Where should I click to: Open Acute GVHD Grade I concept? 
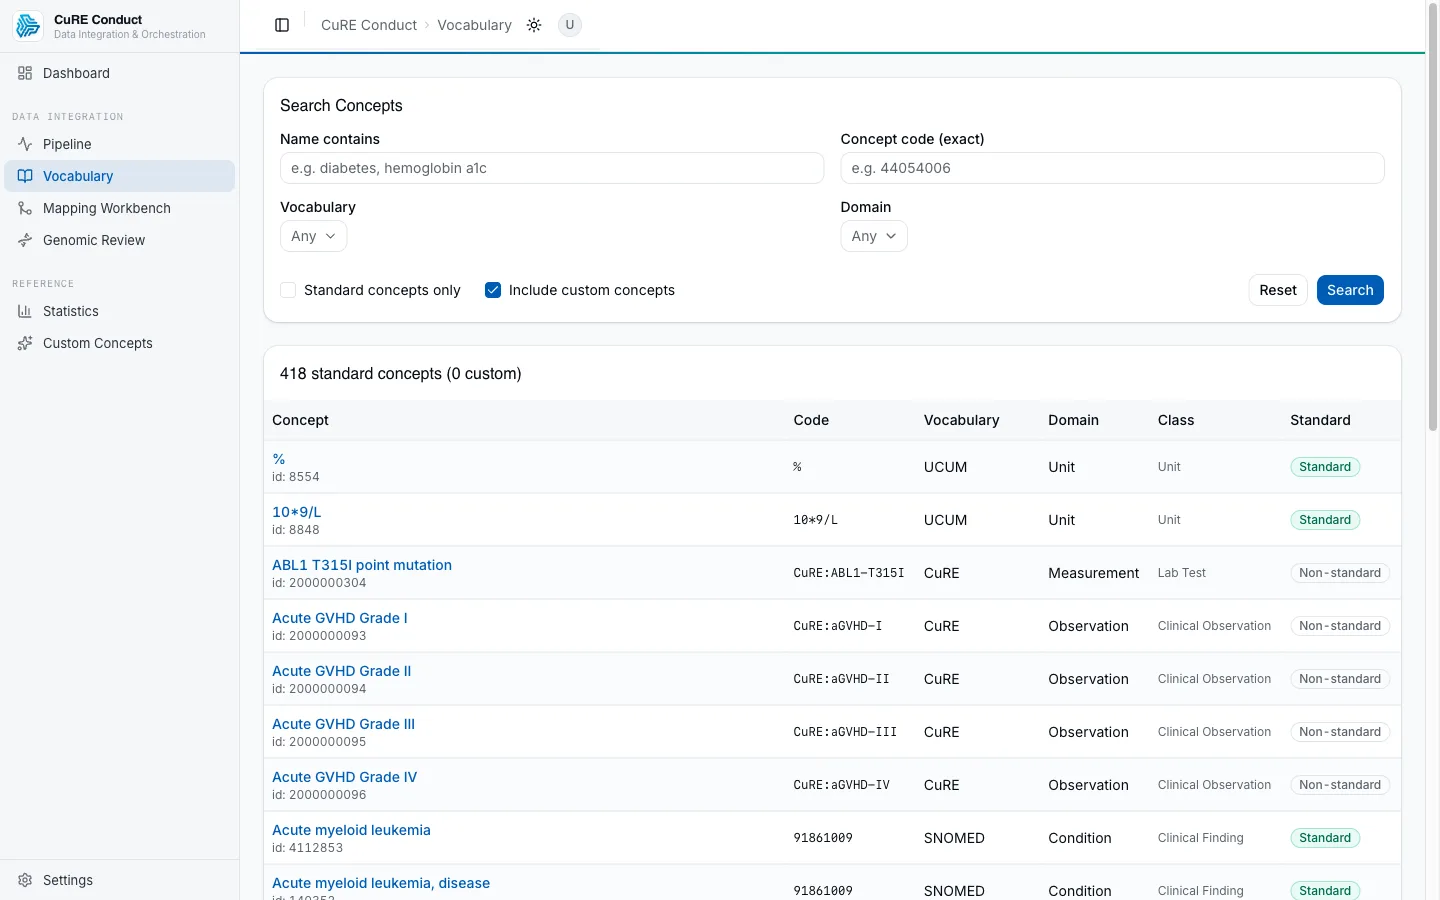point(340,618)
